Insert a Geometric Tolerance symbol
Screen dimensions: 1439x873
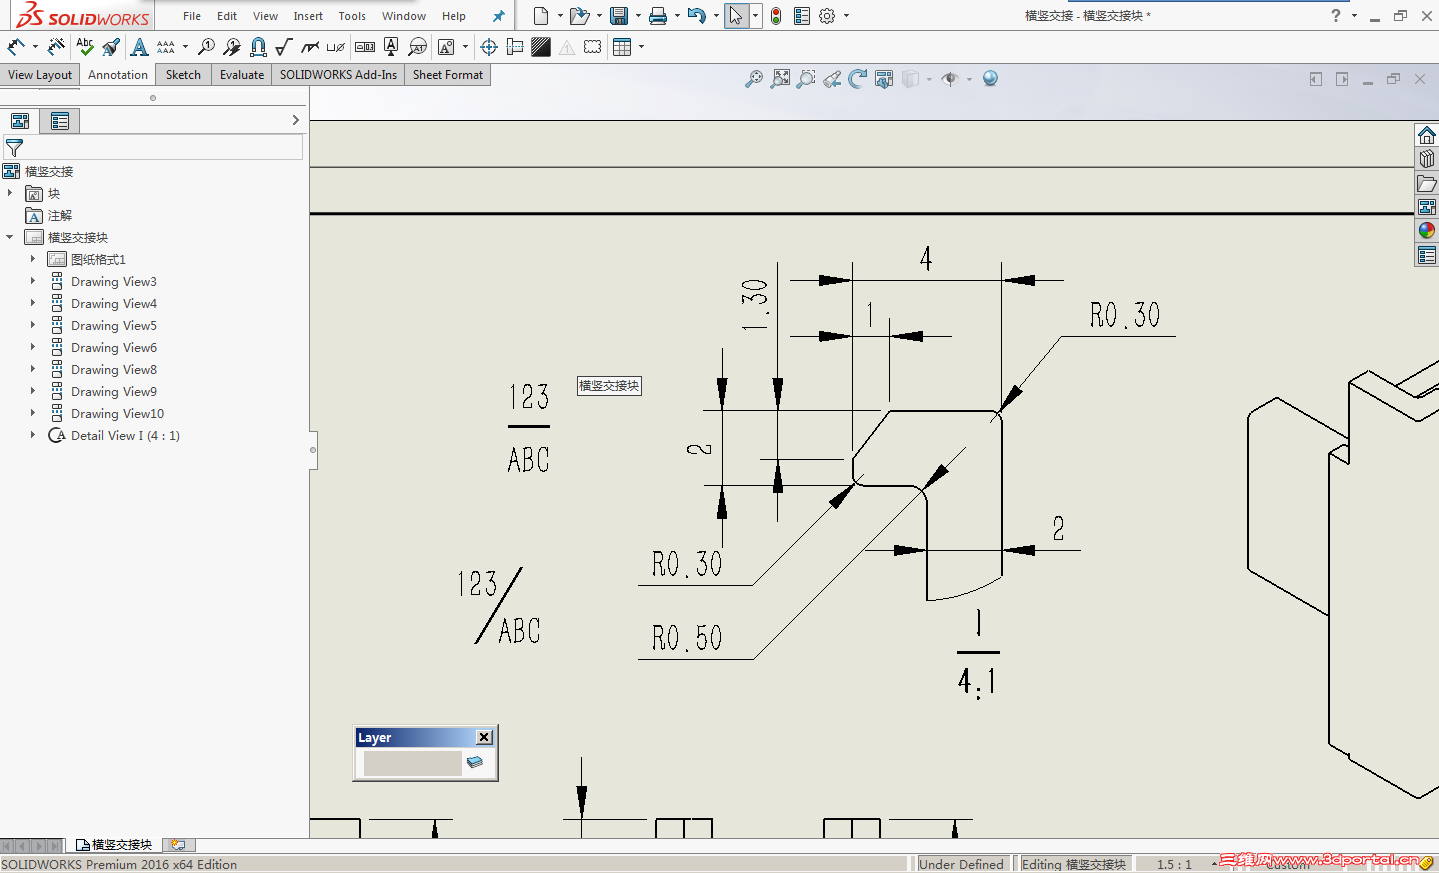coord(365,47)
